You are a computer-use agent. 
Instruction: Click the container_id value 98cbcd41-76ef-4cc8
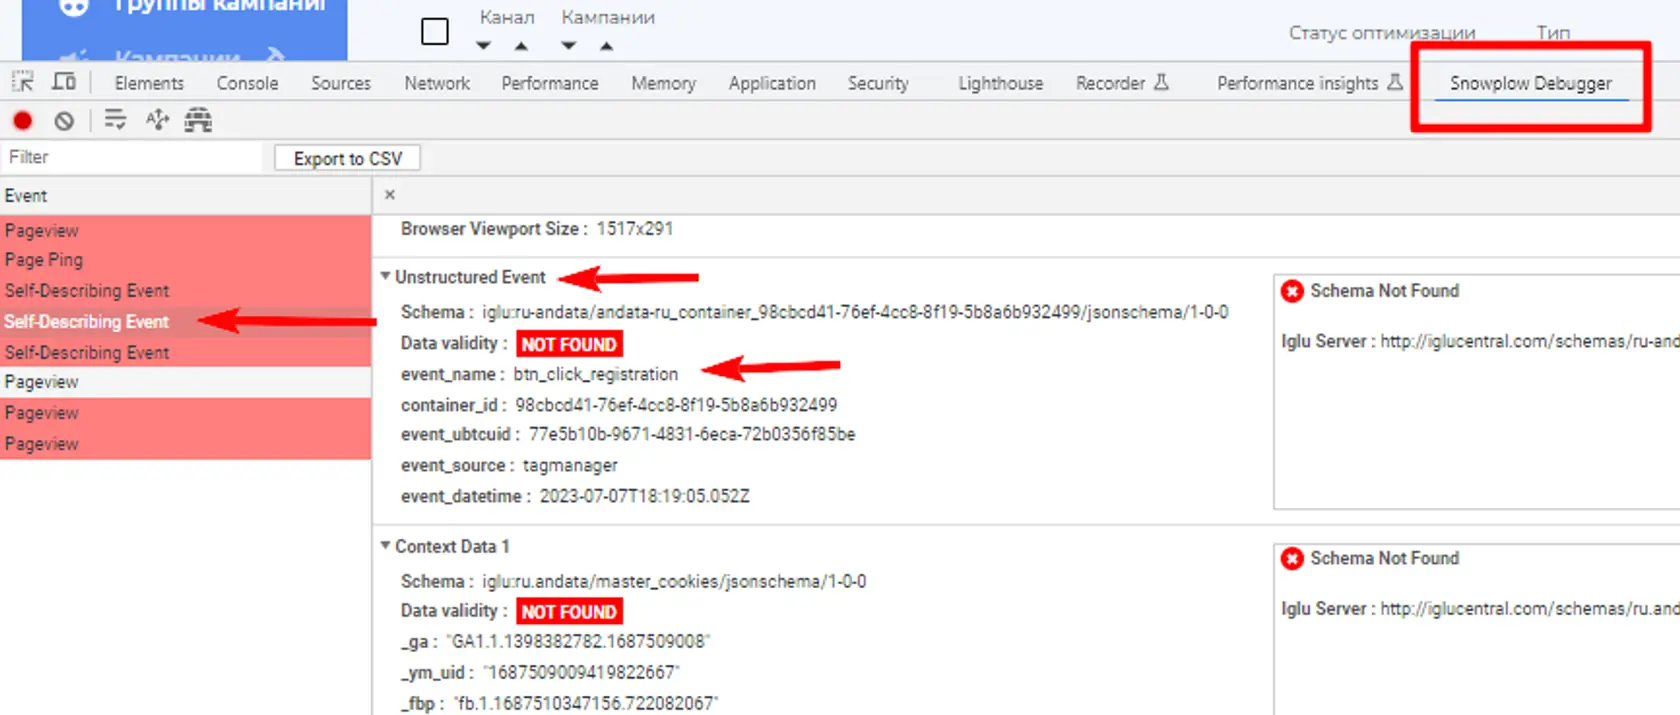click(x=676, y=405)
